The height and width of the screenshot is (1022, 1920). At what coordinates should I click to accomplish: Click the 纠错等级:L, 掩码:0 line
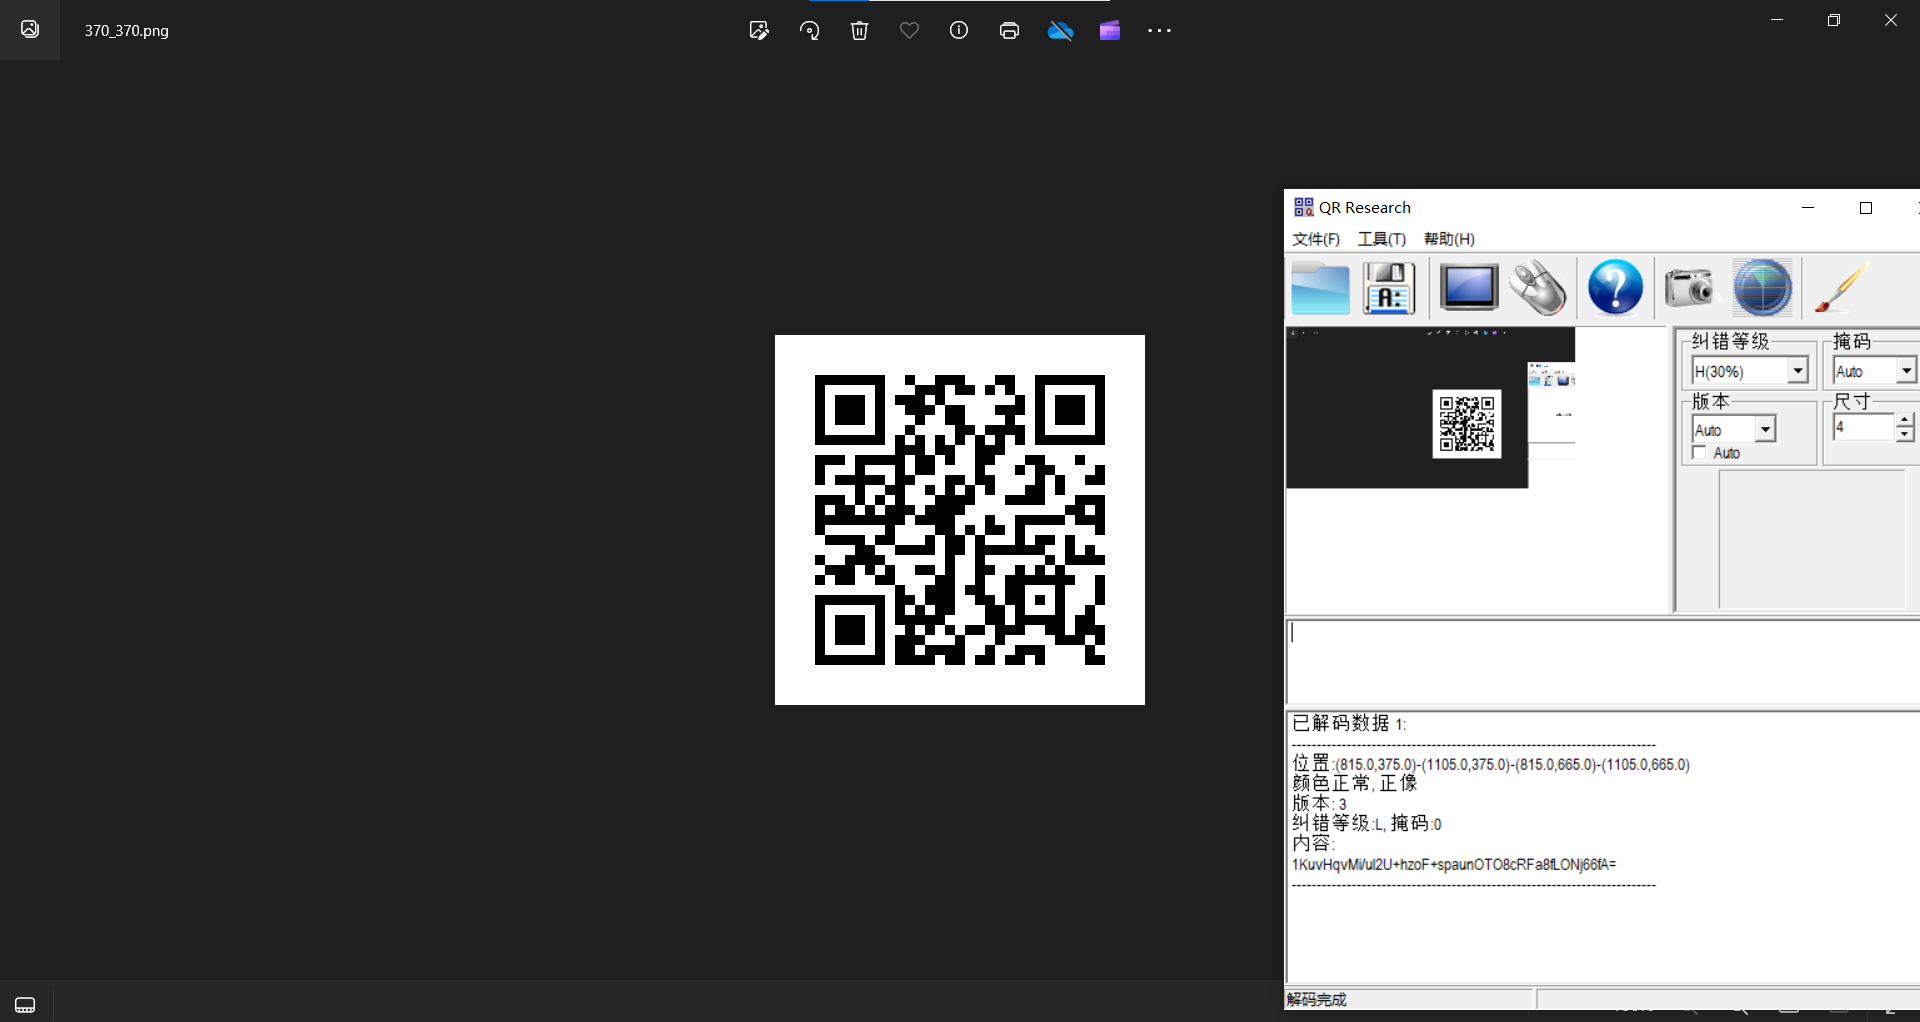pos(1366,823)
